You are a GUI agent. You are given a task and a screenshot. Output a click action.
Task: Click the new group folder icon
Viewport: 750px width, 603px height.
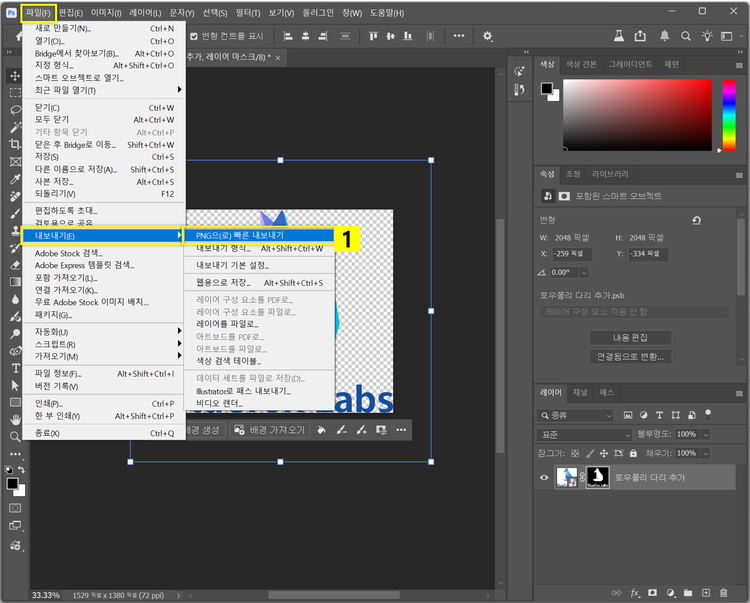[x=690, y=594]
